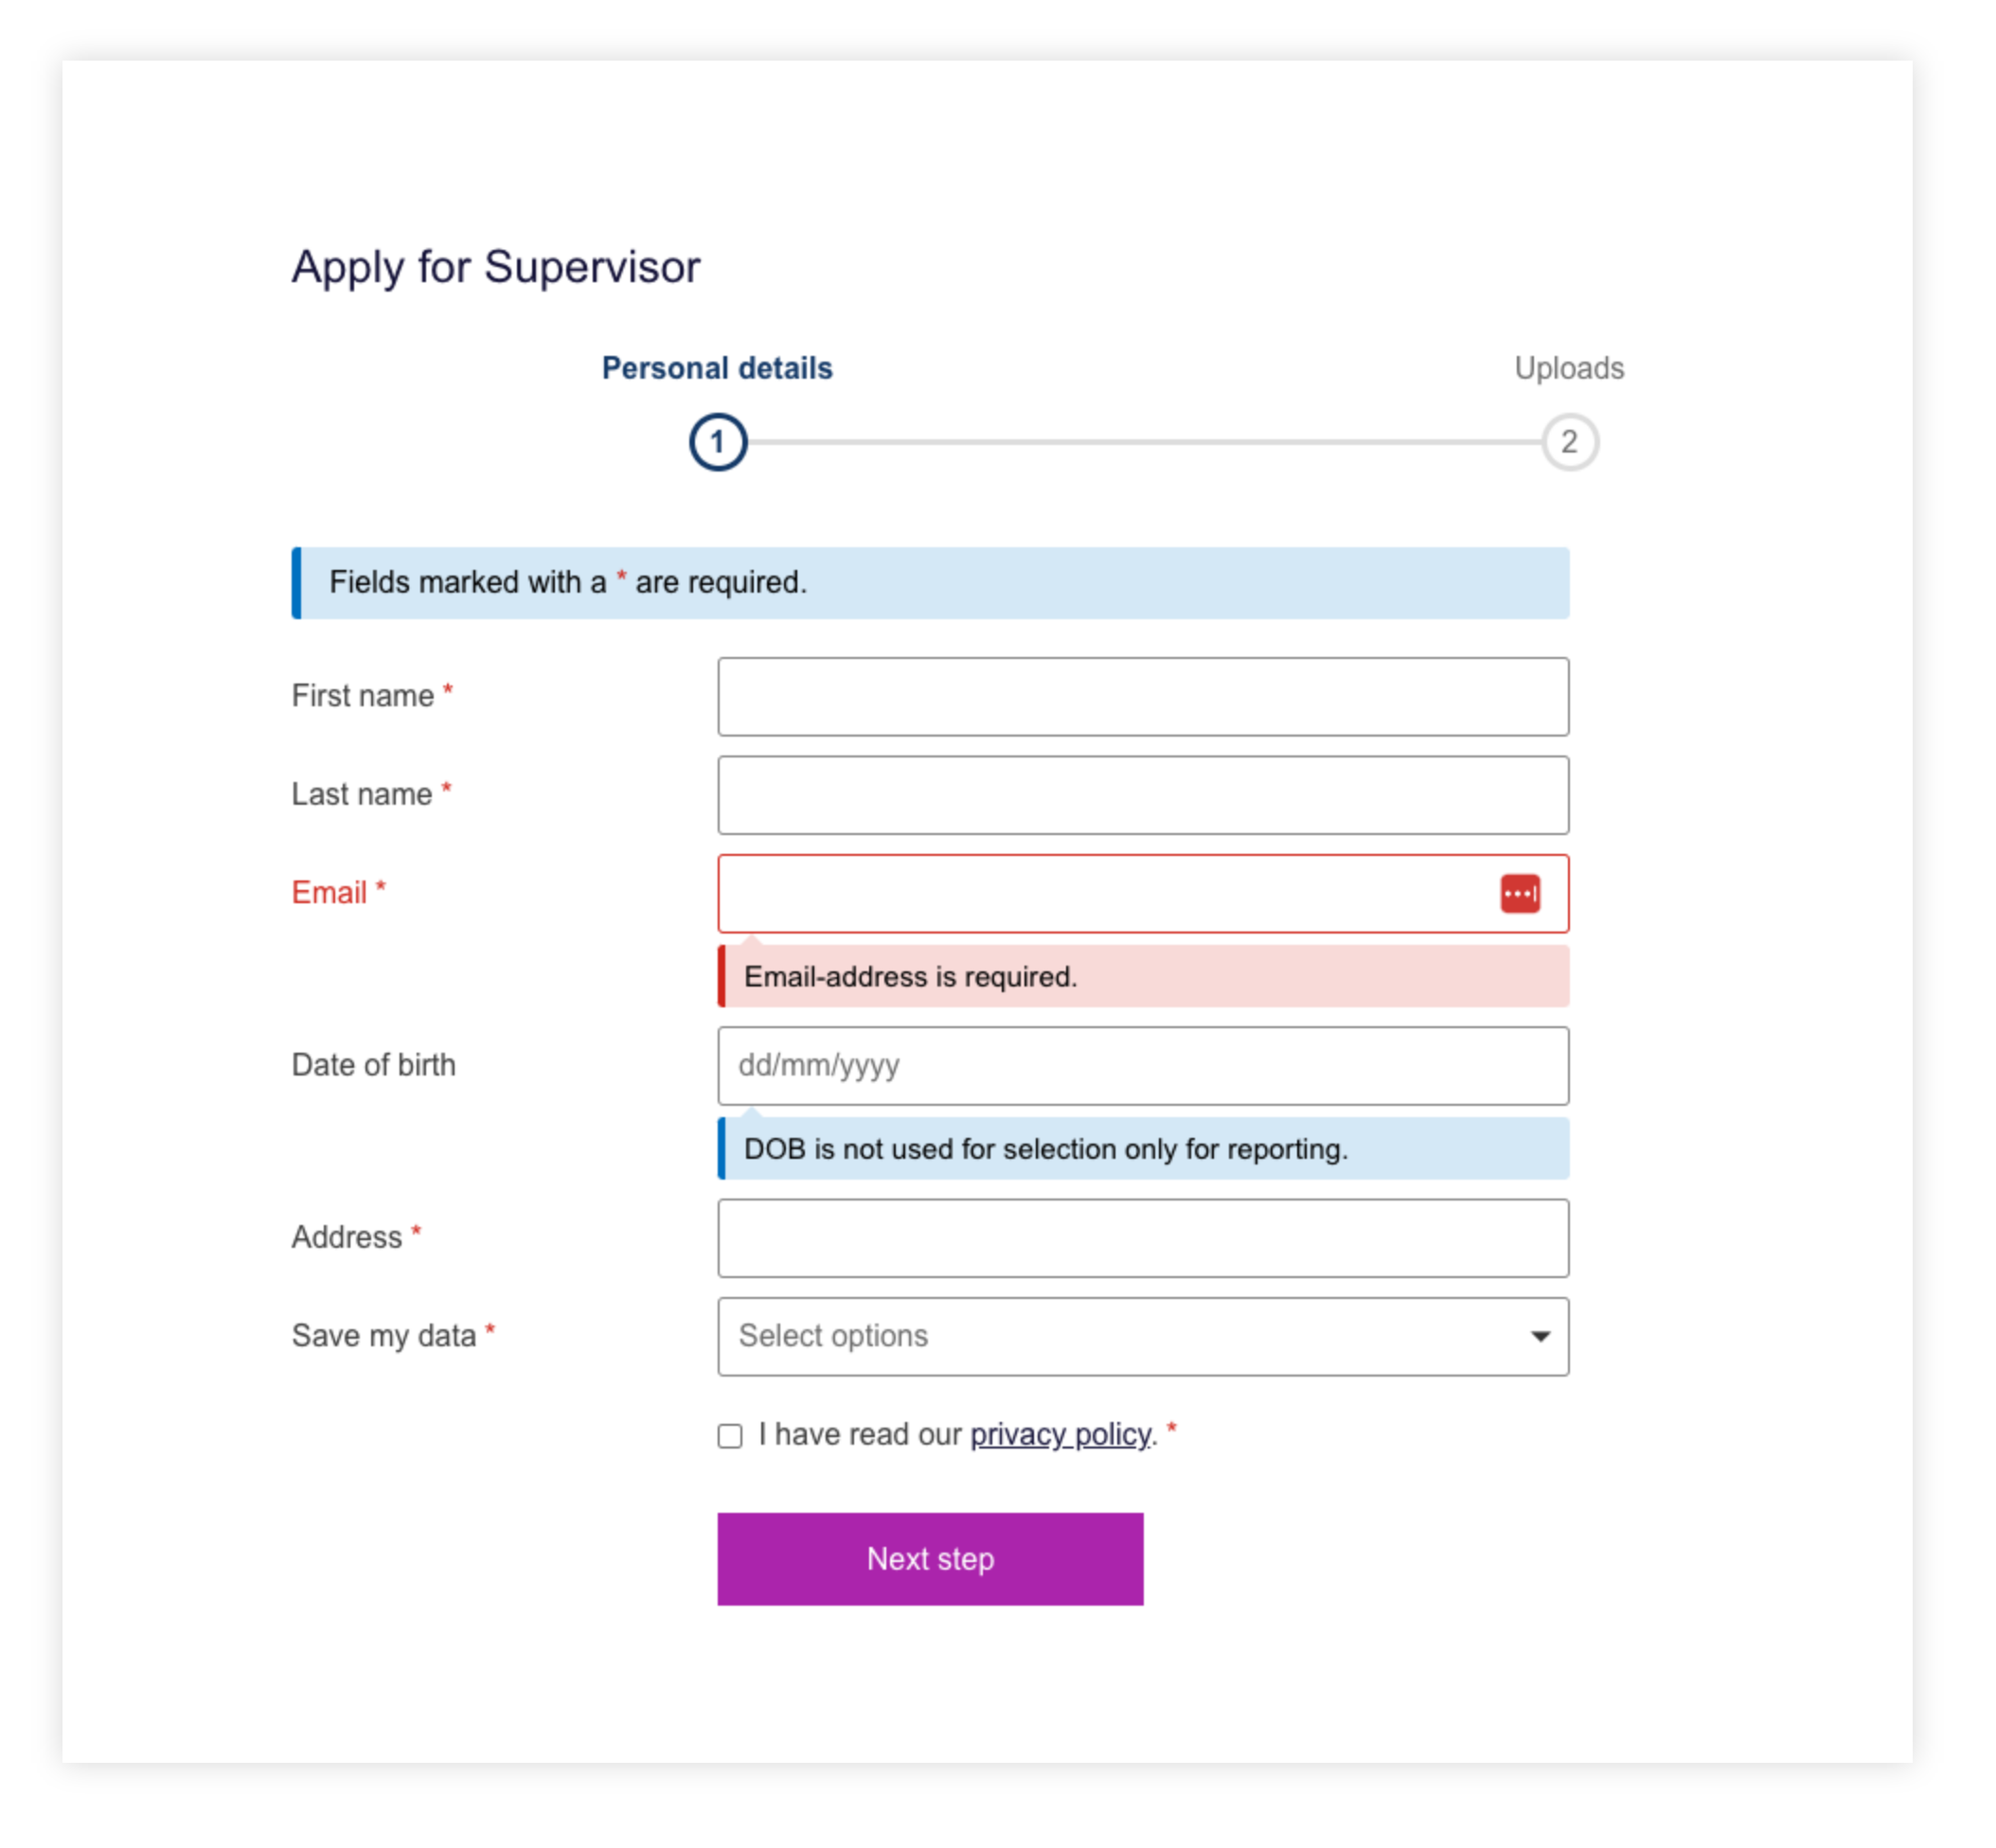
Task: Focus the Last name input
Action: pos(1142,795)
